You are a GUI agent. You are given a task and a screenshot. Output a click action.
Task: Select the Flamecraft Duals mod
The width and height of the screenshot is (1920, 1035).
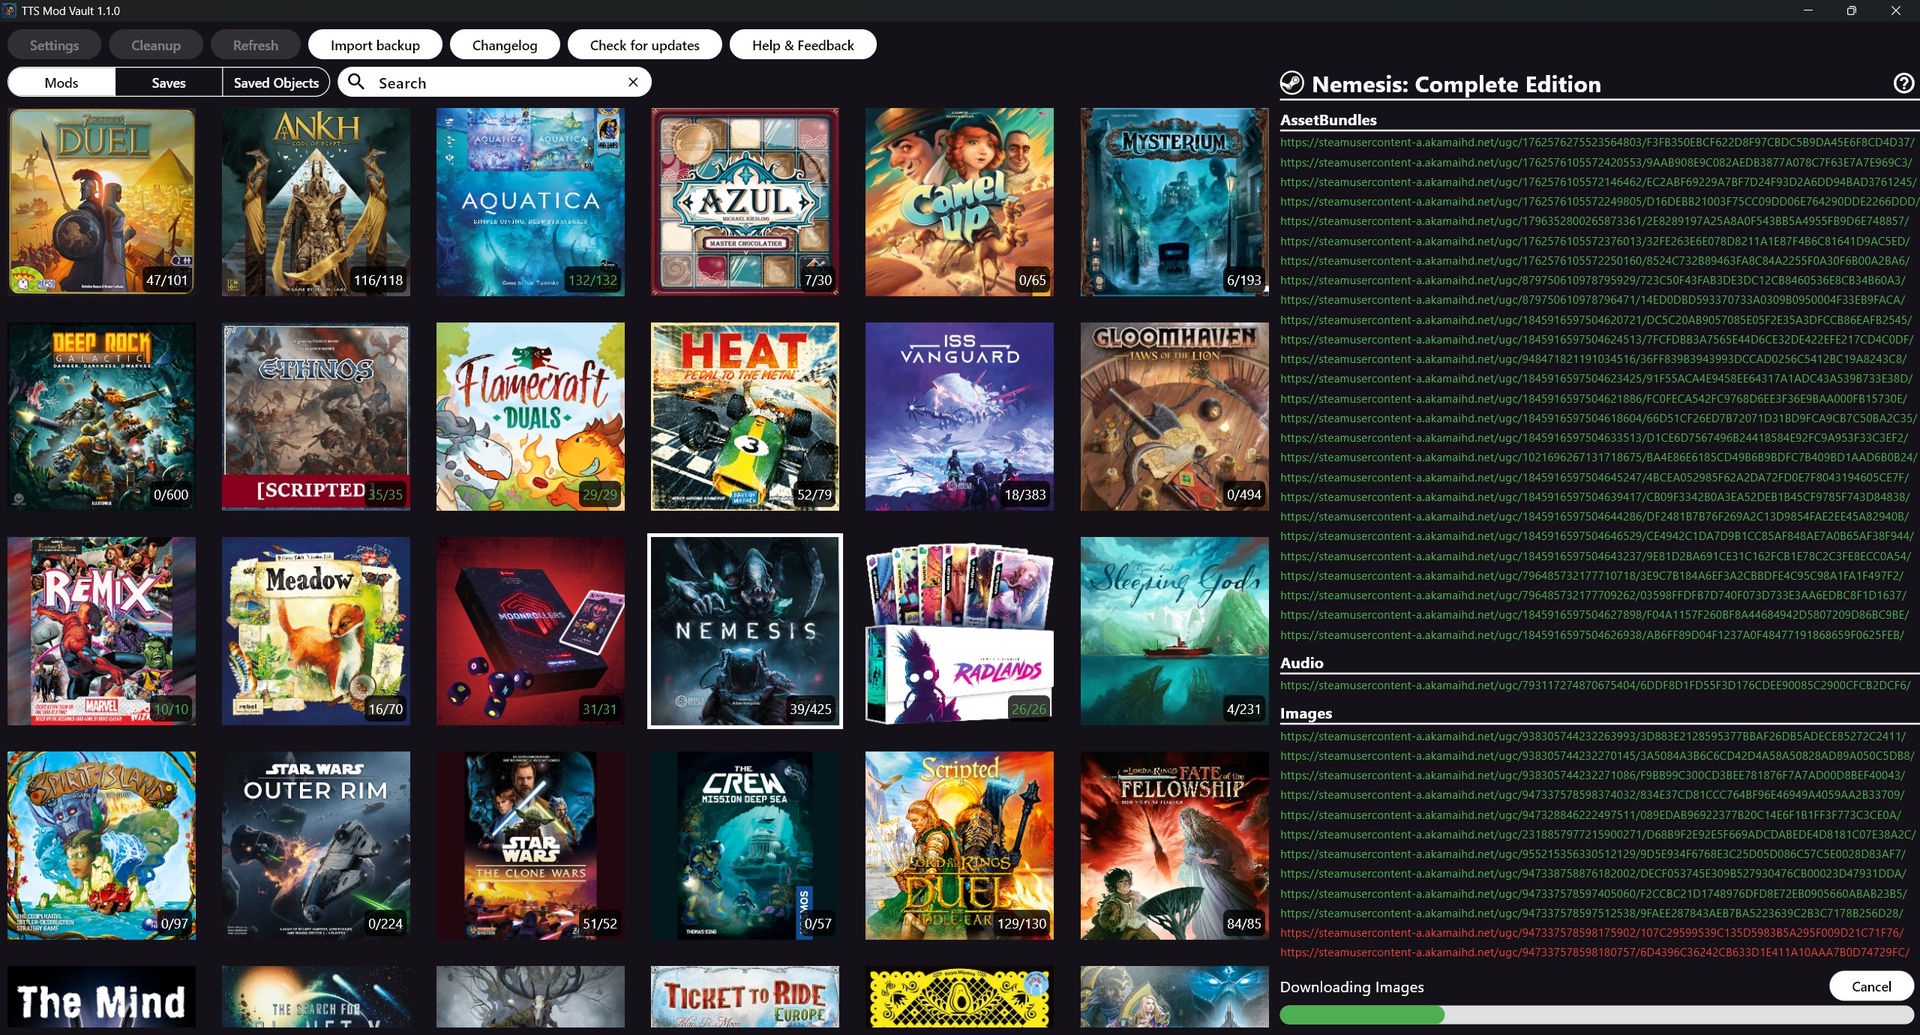pos(530,416)
